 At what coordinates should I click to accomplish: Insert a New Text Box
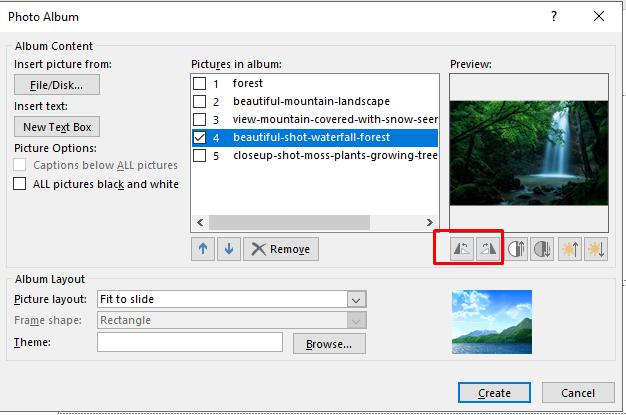(x=57, y=127)
